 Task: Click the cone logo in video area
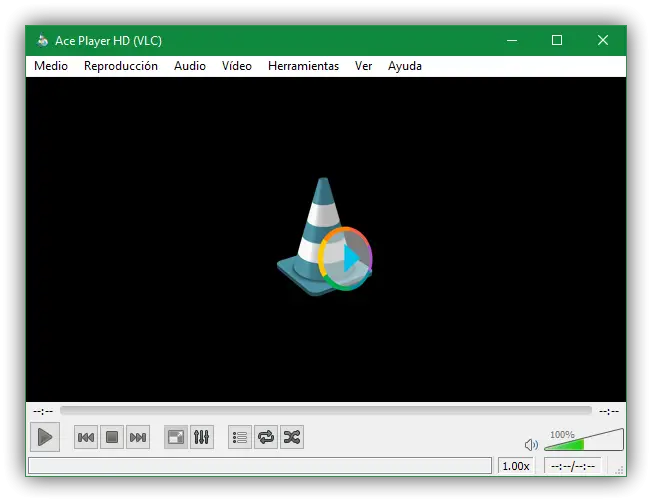325,237
